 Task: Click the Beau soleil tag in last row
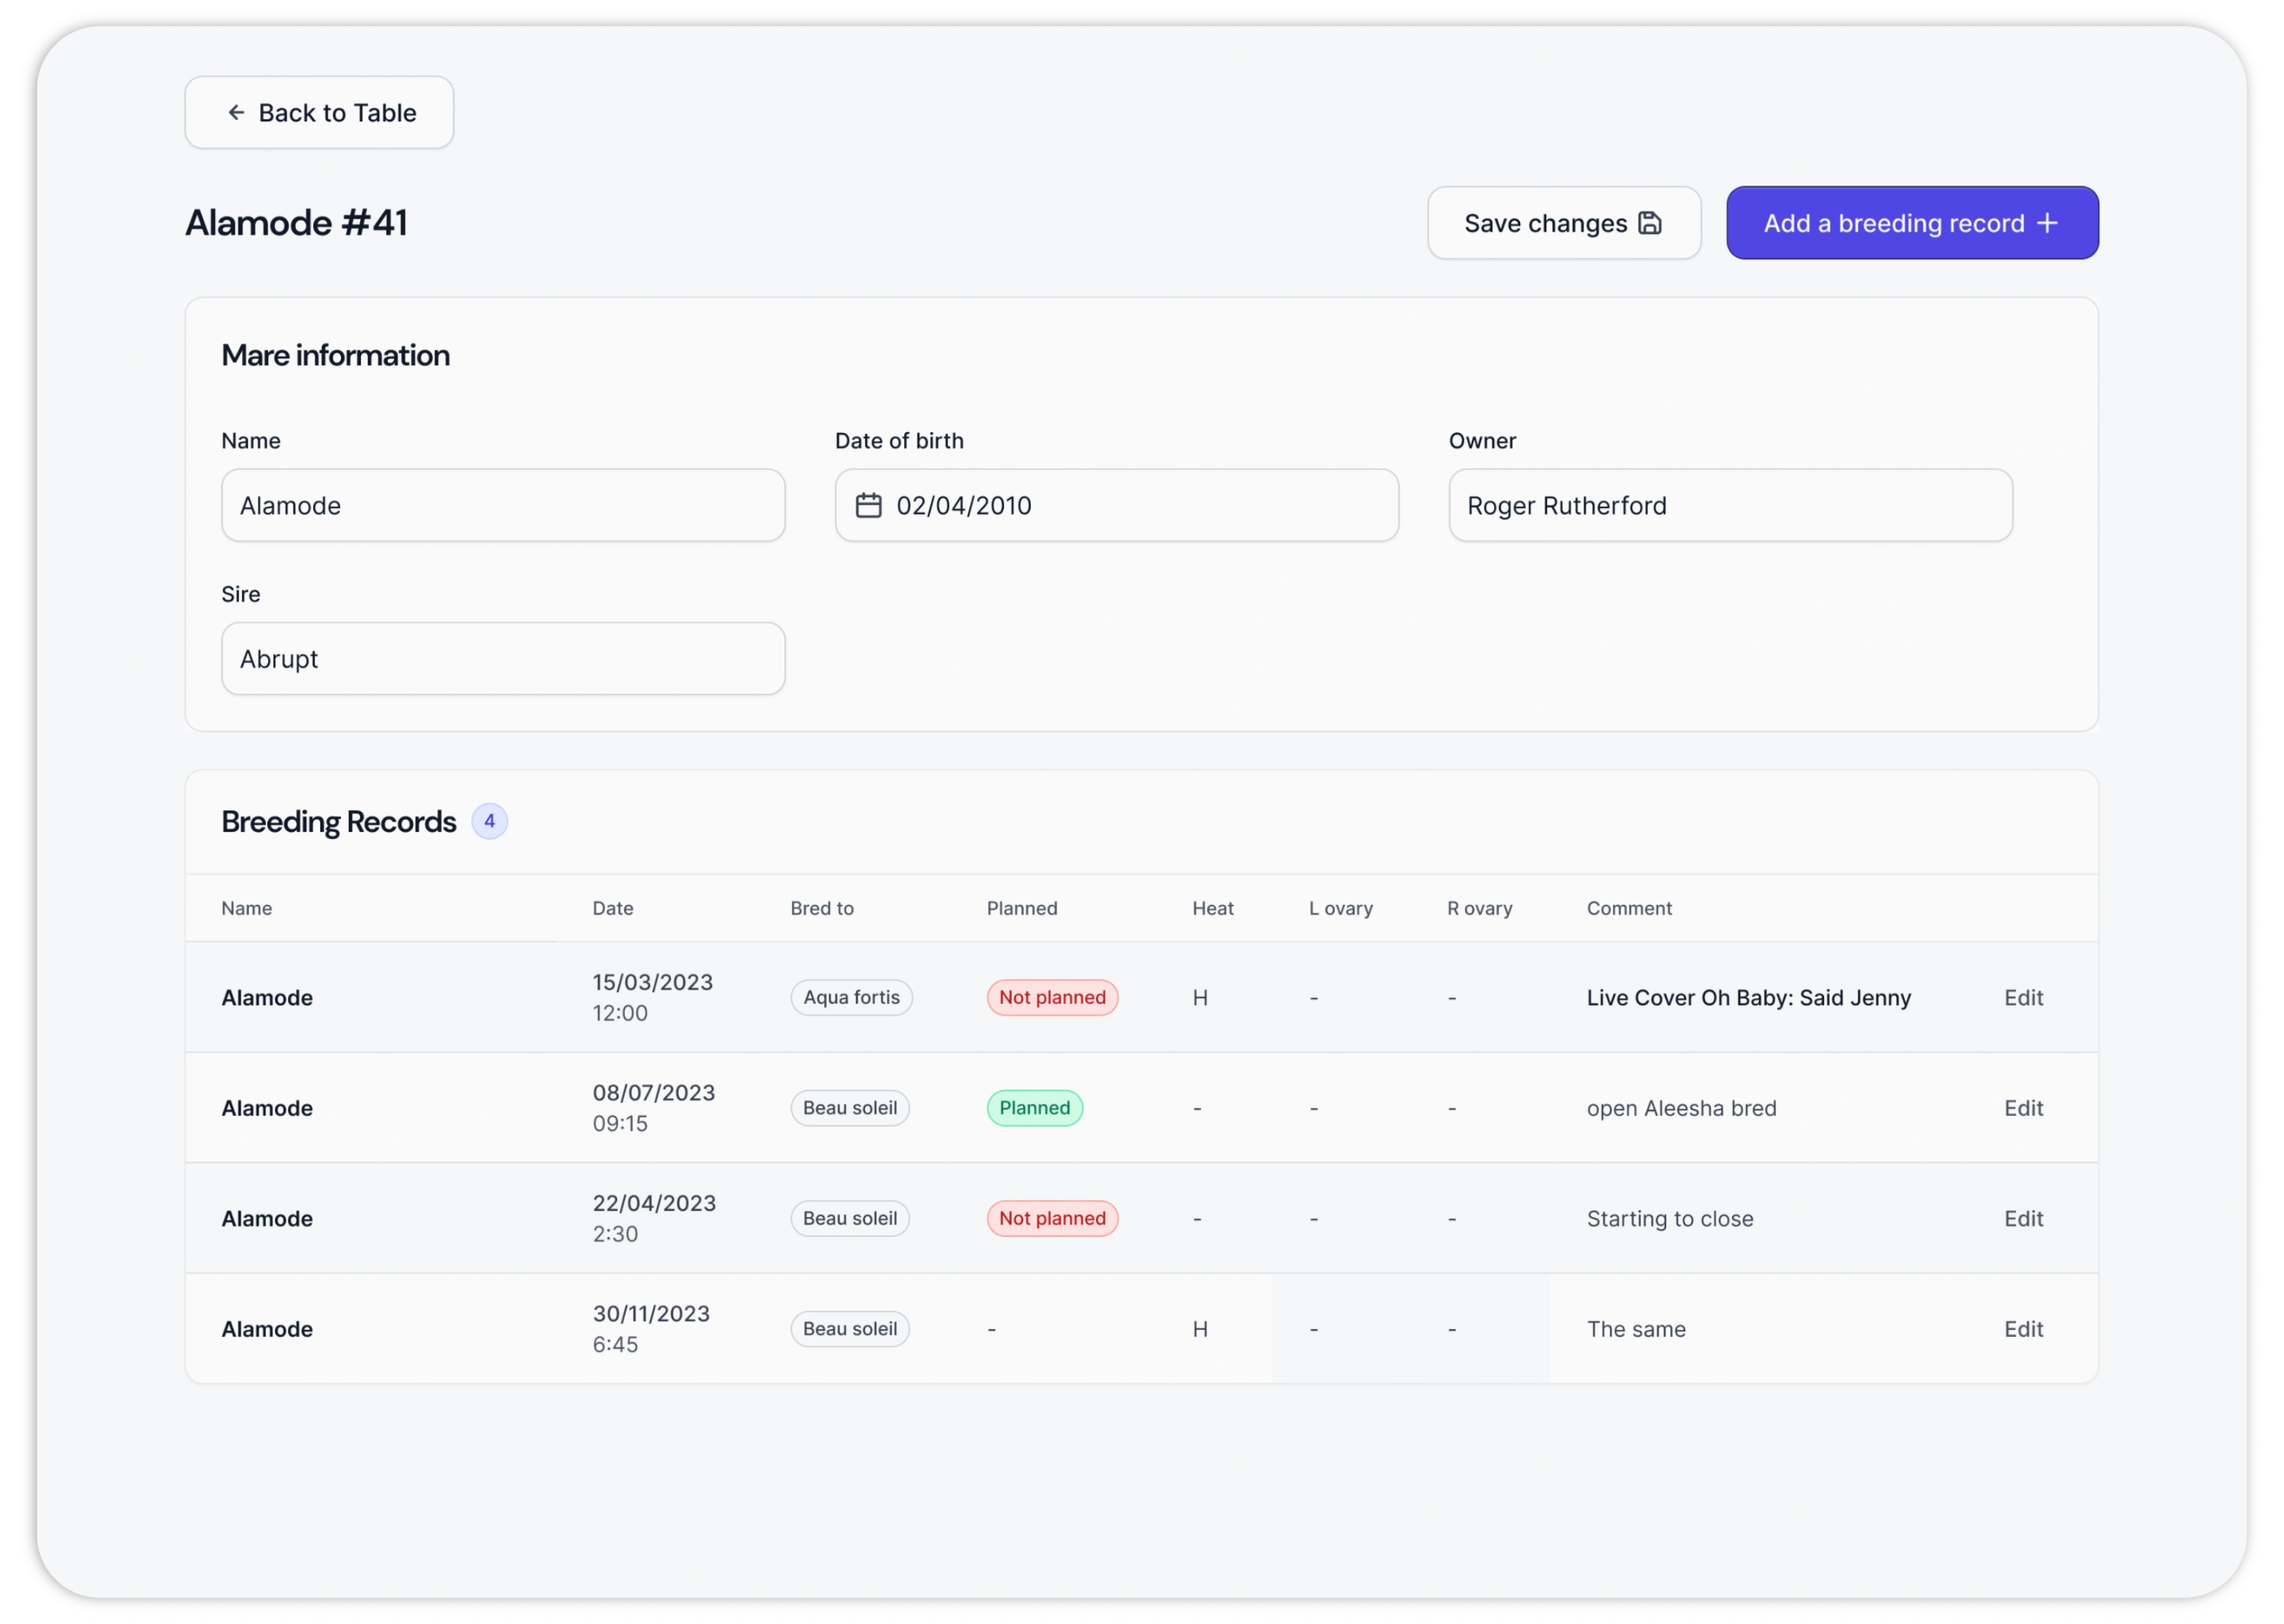[x=849, y=1329]
